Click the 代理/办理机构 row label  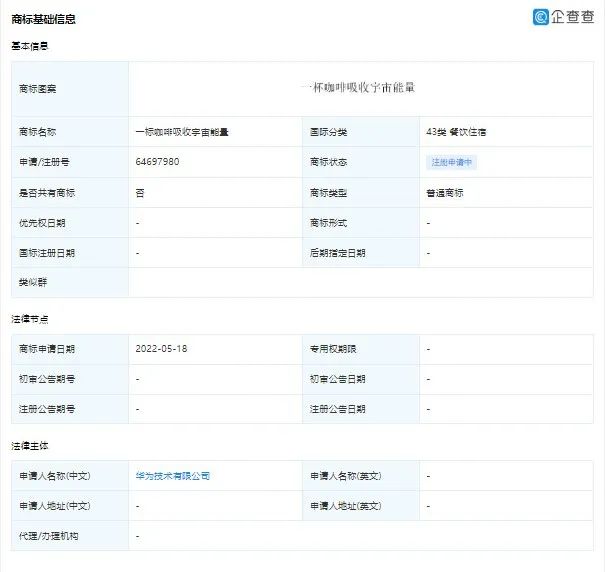click(48, 536)
